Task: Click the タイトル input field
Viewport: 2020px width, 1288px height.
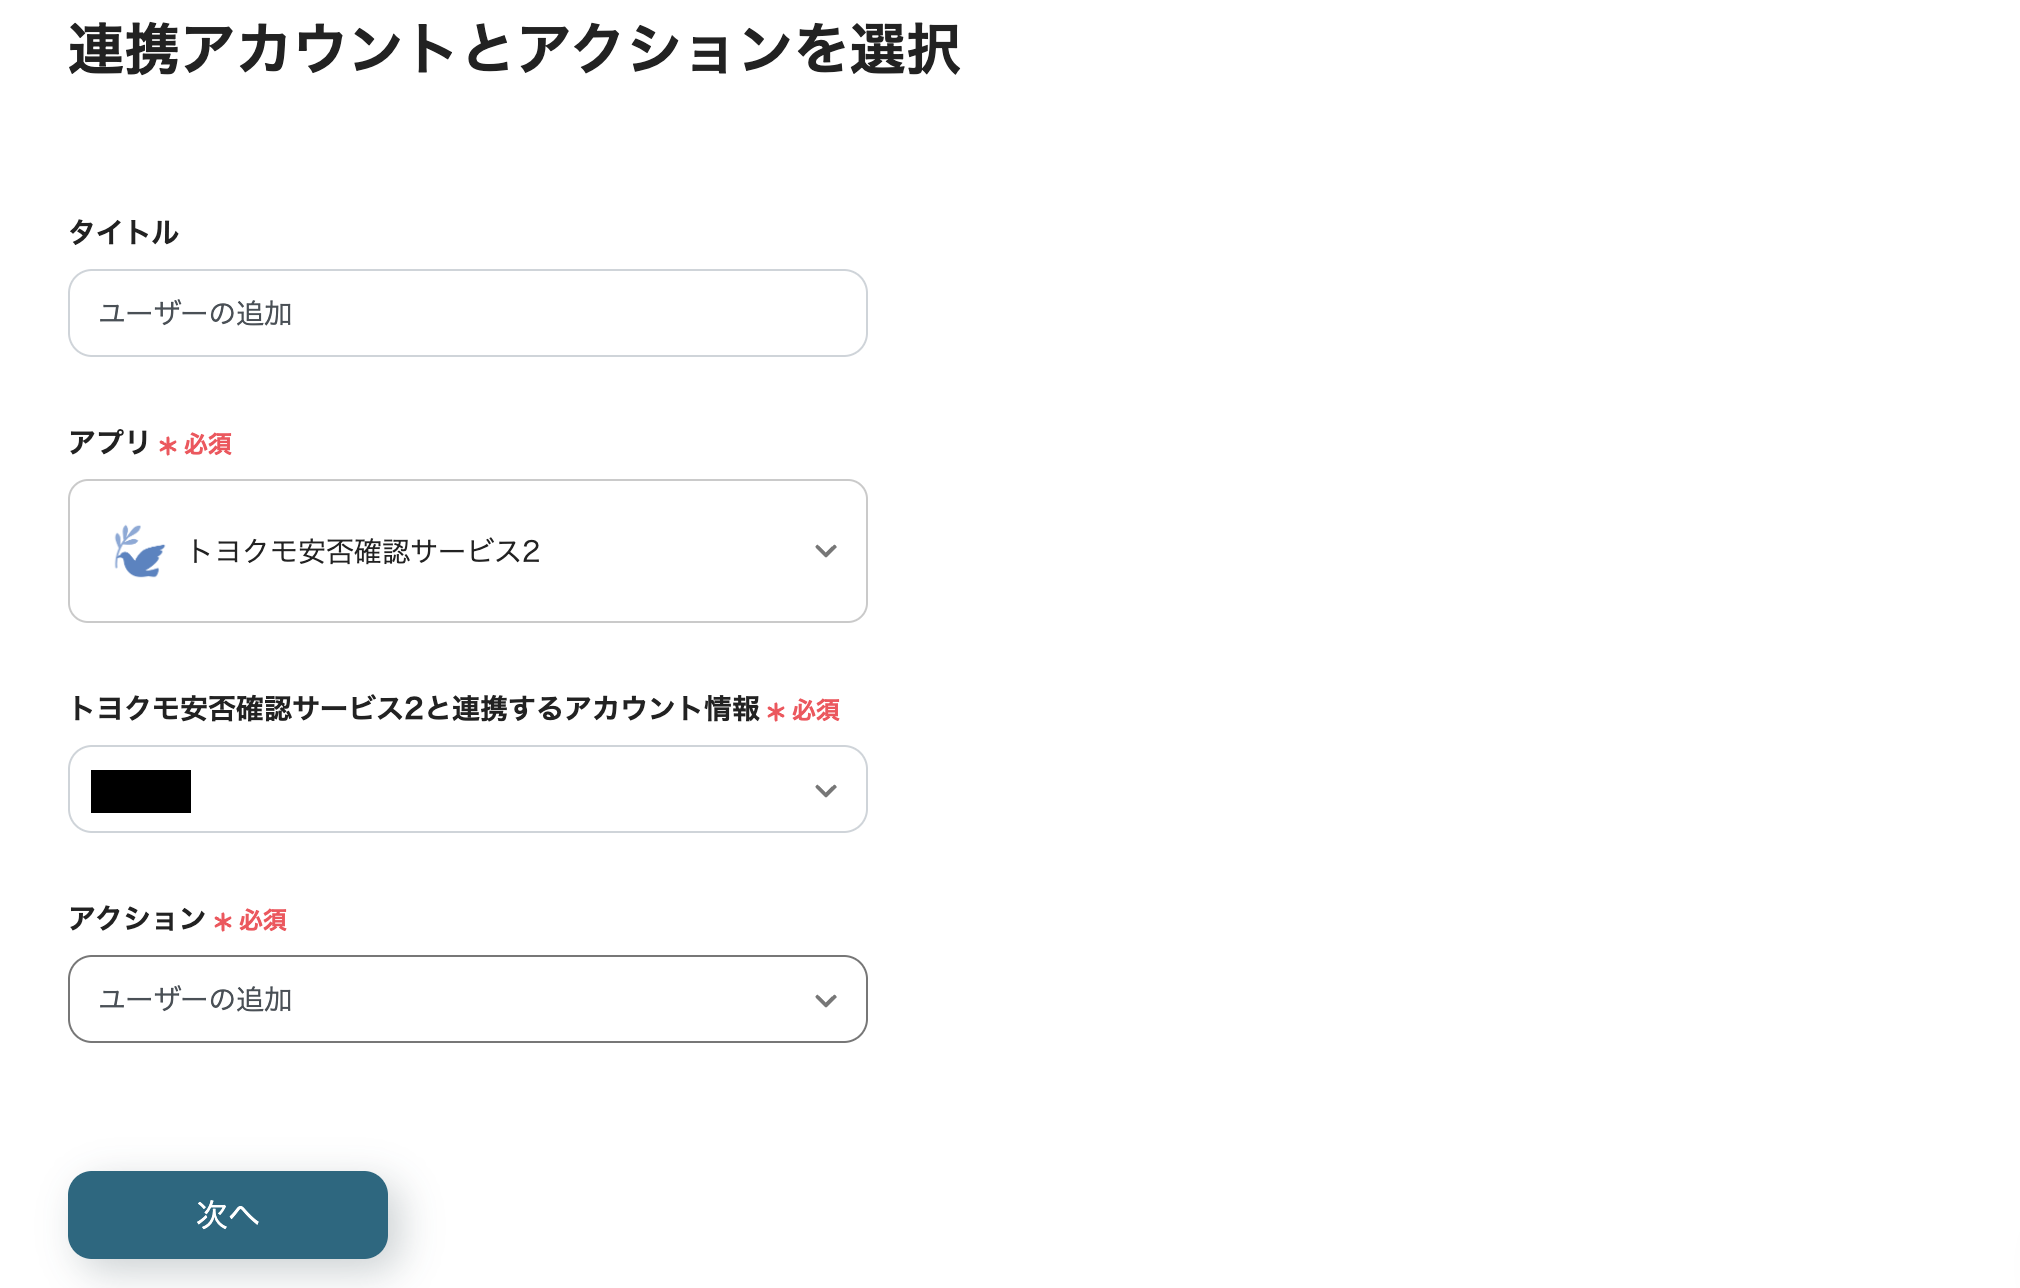Action: (466, 313)
